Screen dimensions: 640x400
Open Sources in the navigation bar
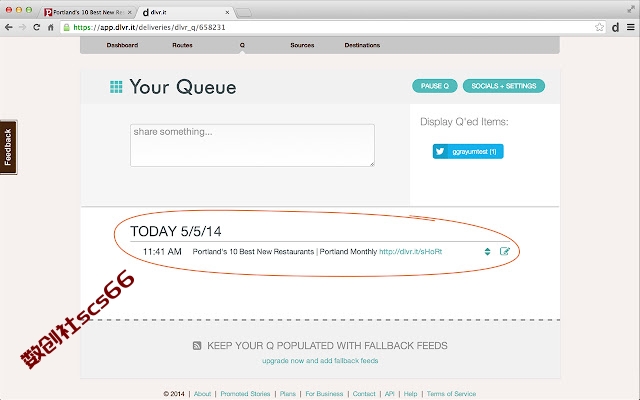click(302, 45)
